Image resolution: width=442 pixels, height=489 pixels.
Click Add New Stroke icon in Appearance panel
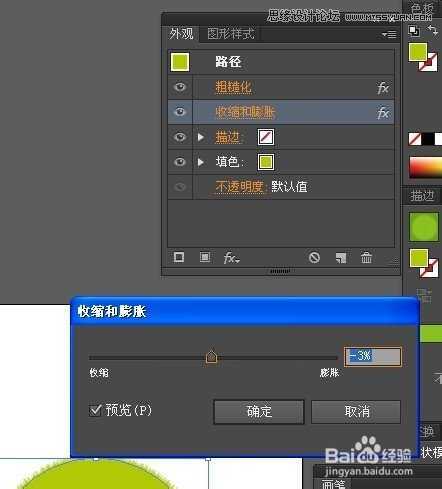click(x=179, y=257)
